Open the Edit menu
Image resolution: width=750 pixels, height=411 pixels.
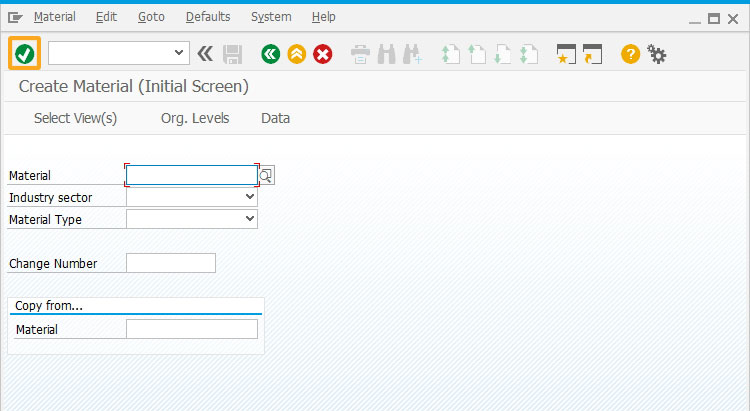point(106,17)
